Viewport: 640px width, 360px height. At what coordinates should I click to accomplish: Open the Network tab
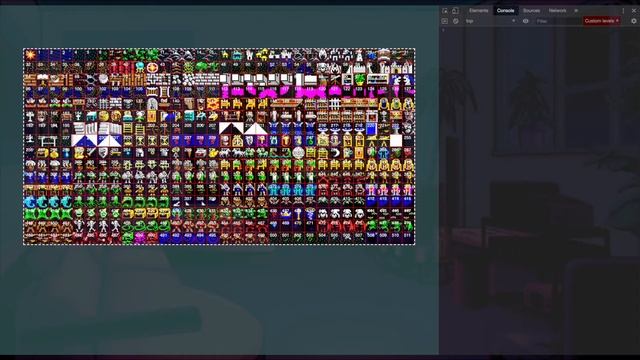point(557,11)
